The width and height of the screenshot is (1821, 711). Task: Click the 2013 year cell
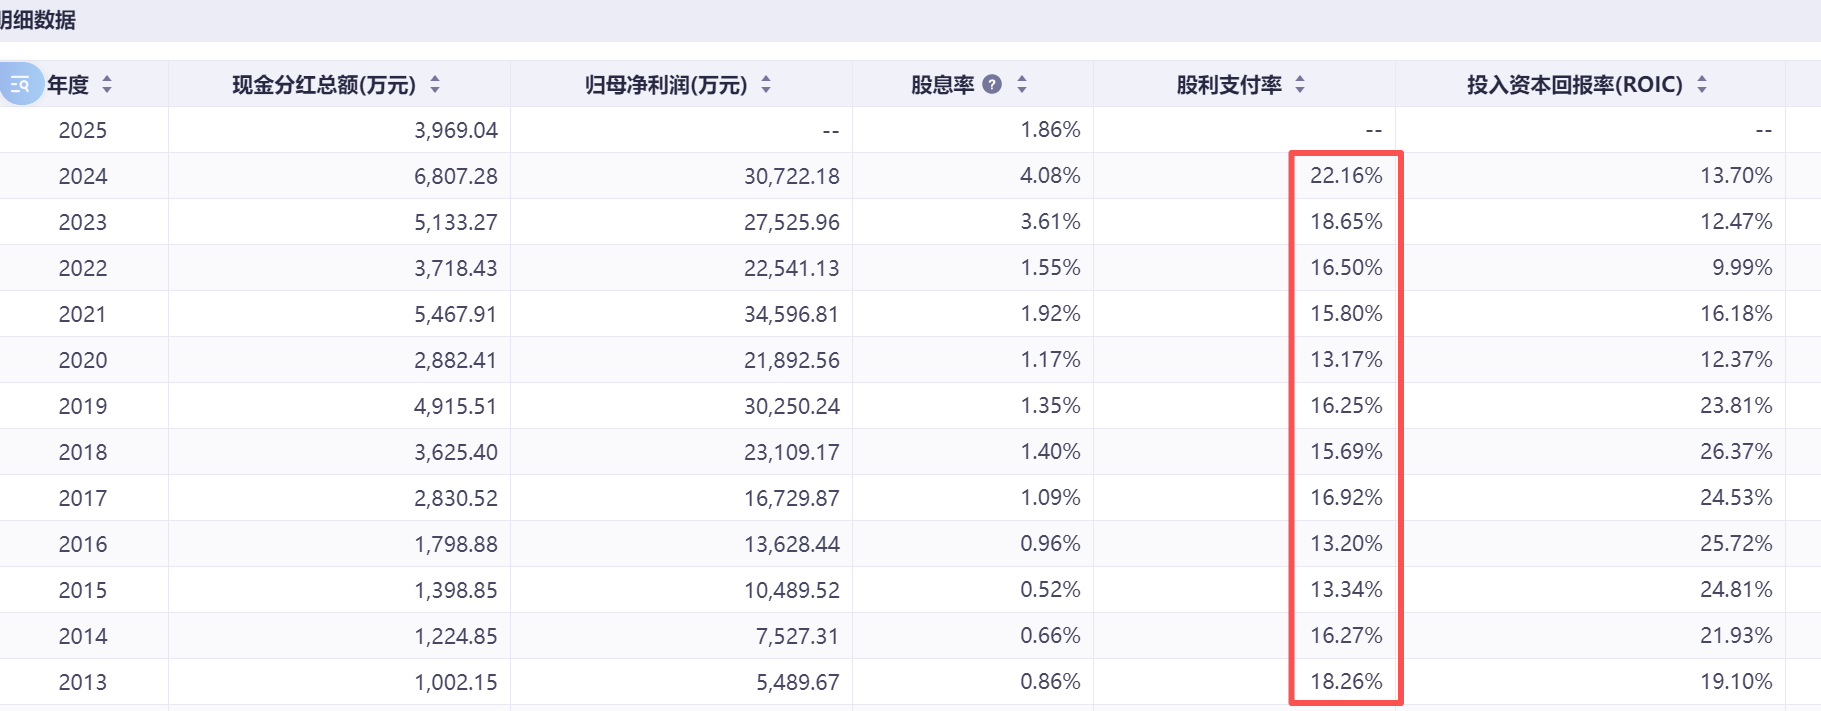(83, 682)
